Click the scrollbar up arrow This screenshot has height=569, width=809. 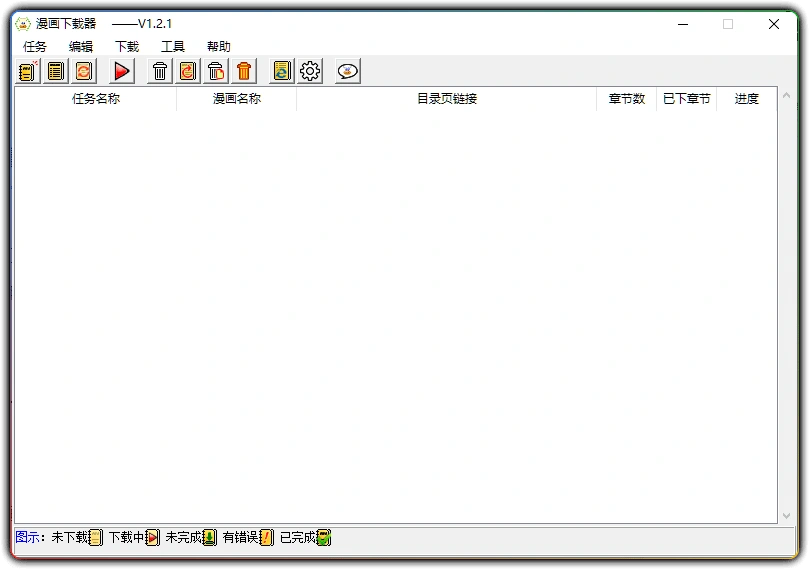[786, 95]
